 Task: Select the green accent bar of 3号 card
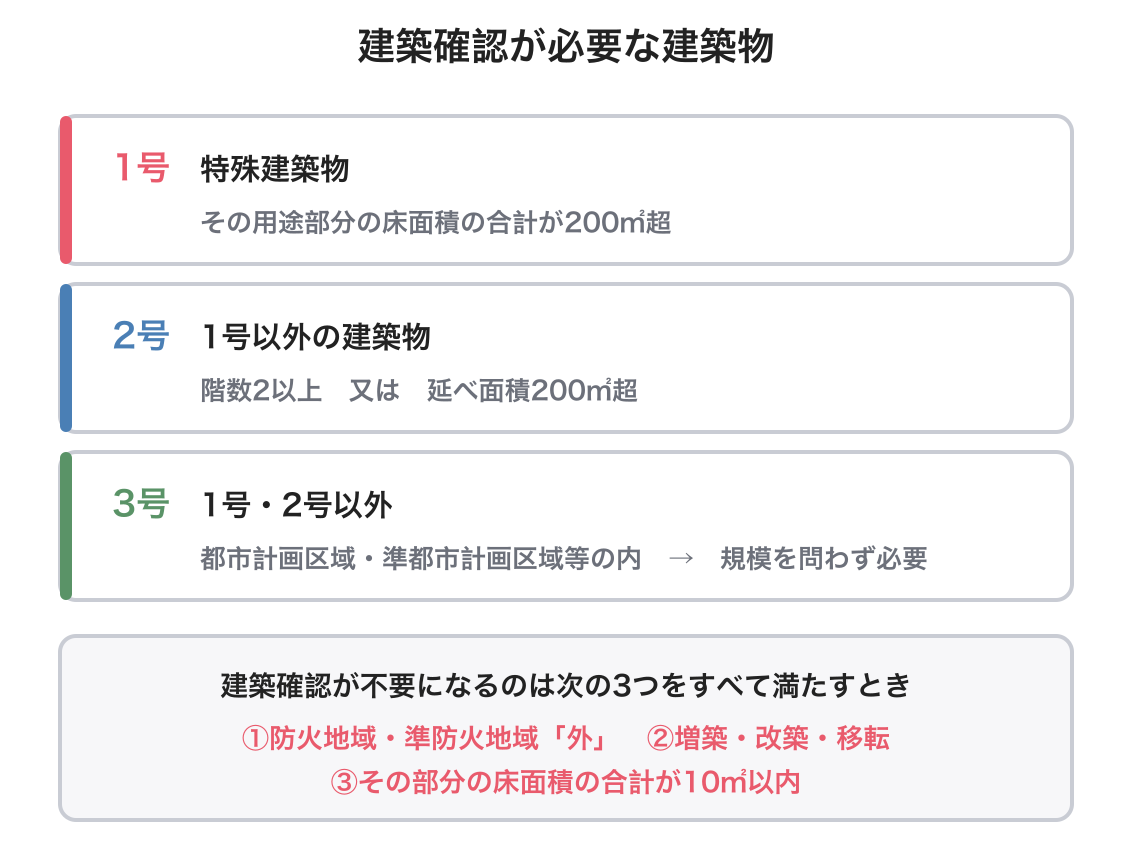click(66, 526)
